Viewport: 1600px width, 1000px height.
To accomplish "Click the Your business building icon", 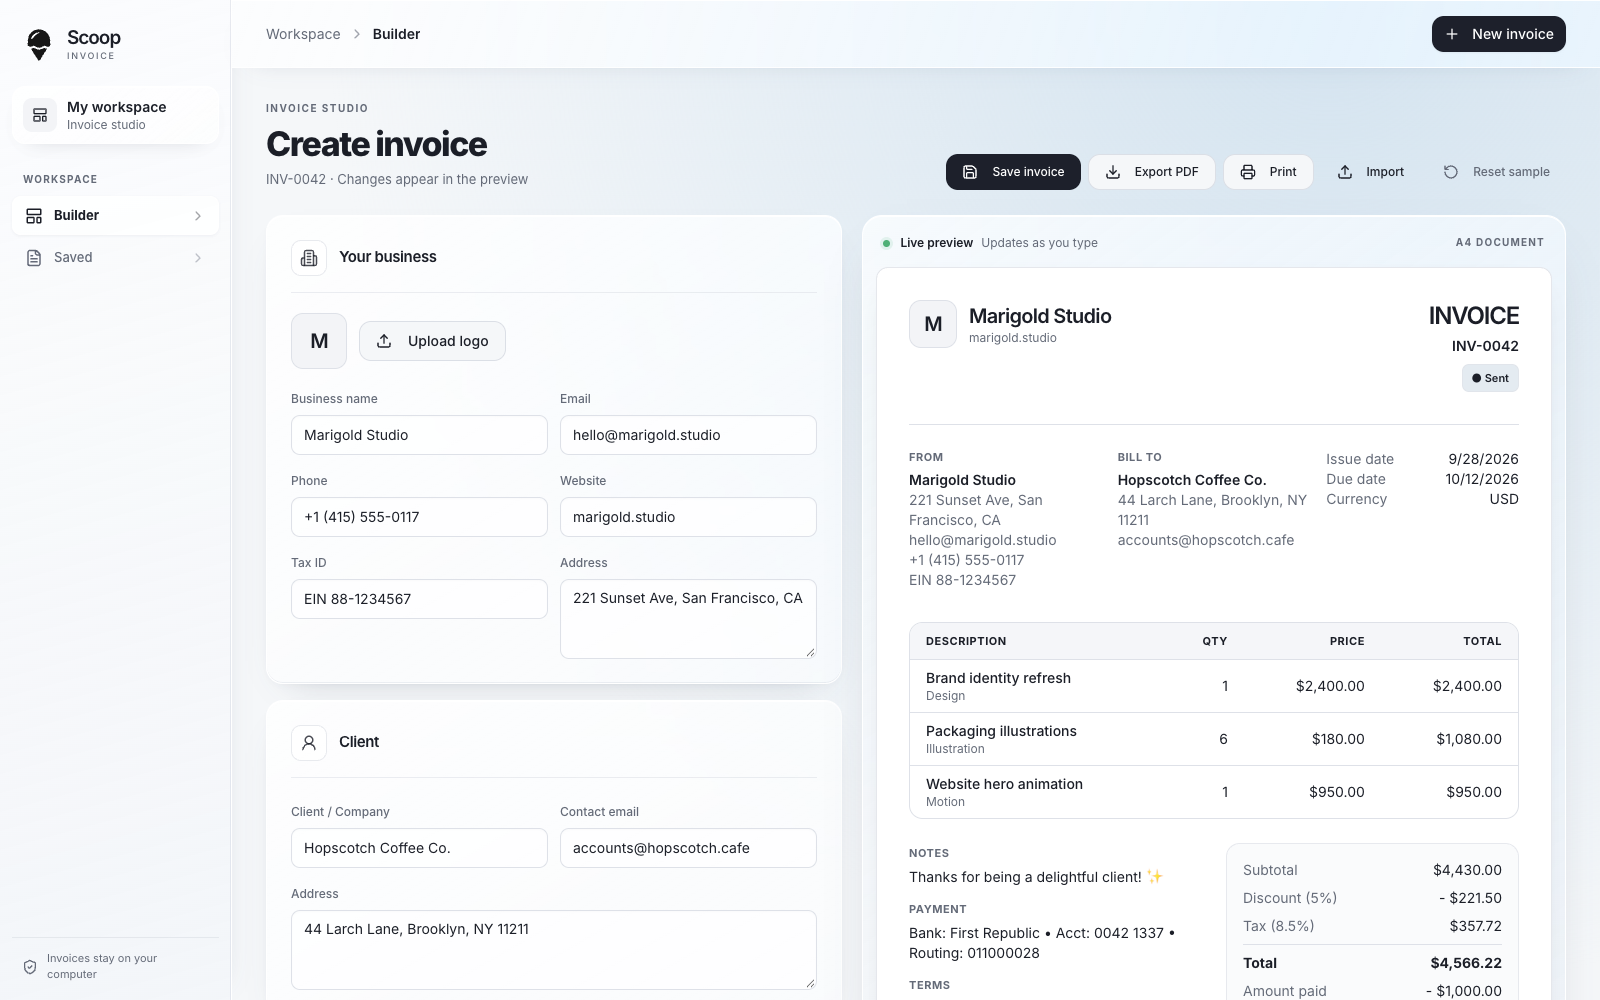I will (309, 258).
